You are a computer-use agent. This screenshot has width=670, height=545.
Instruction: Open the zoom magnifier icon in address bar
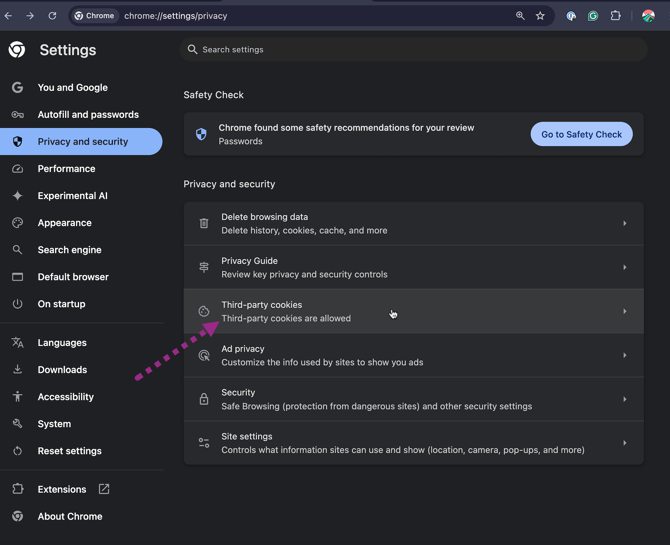click(x=520, y=16)
